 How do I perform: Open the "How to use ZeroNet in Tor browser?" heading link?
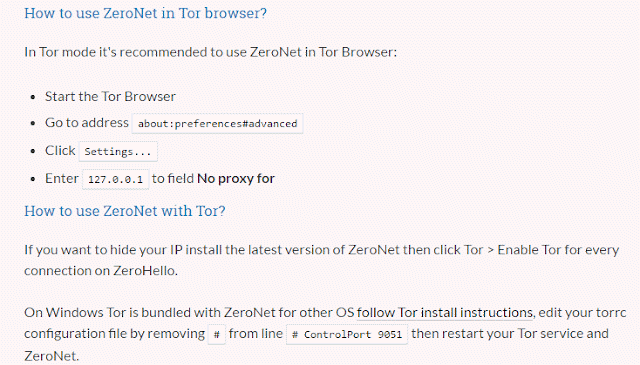point(145,13)
